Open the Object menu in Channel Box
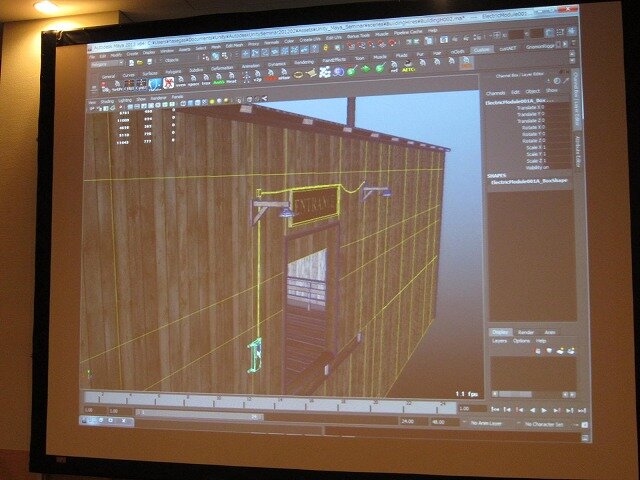The image size is (640, 480). (x=533, y=91)
